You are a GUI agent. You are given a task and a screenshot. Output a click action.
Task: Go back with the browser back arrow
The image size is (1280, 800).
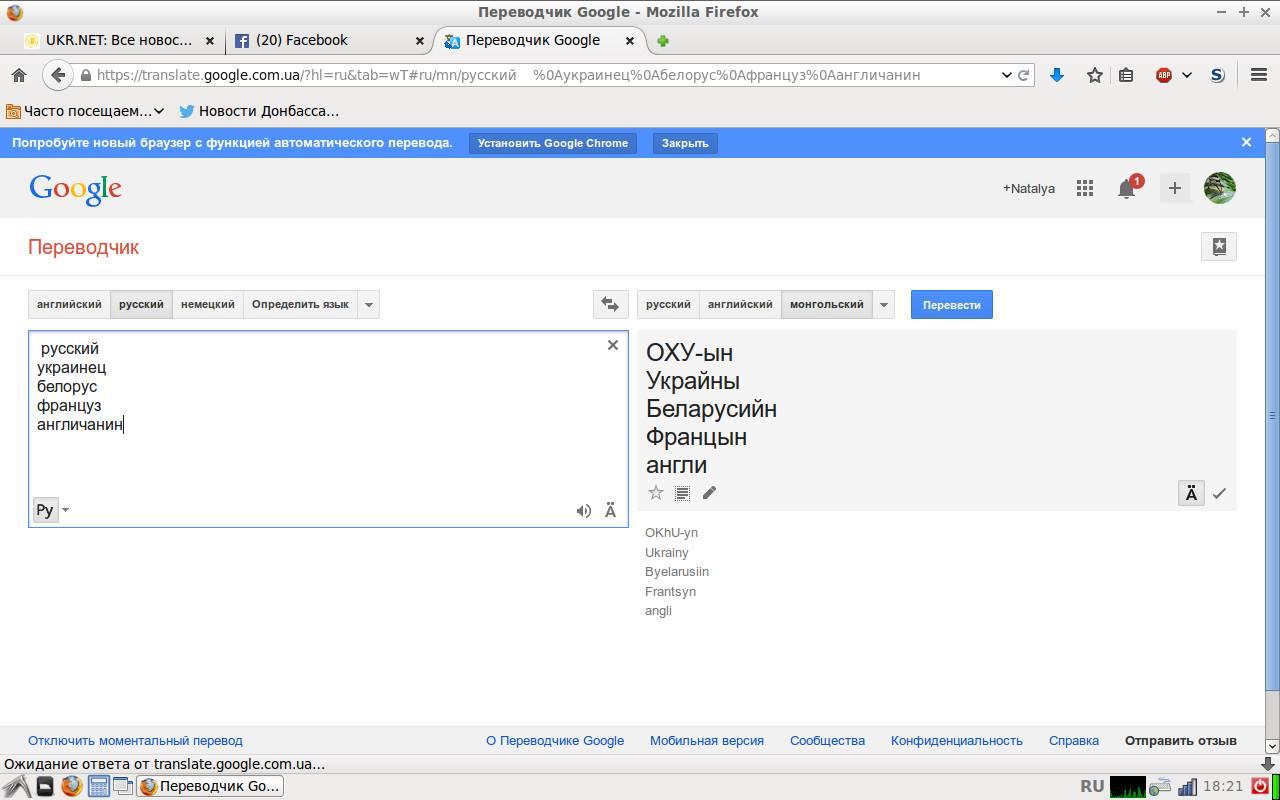pyautogui.click(x=58, y=75)
